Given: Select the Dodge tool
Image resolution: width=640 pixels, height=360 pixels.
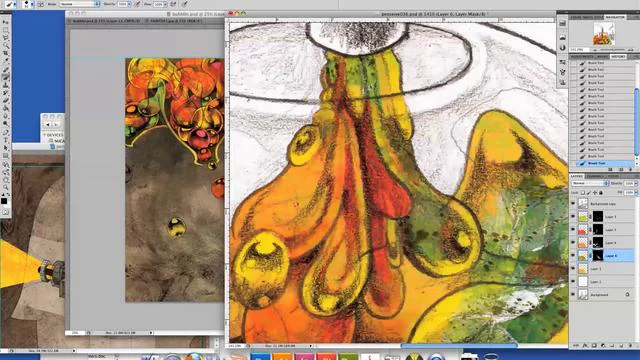Looking at the screenshot, I should click(x=5, y=124).
